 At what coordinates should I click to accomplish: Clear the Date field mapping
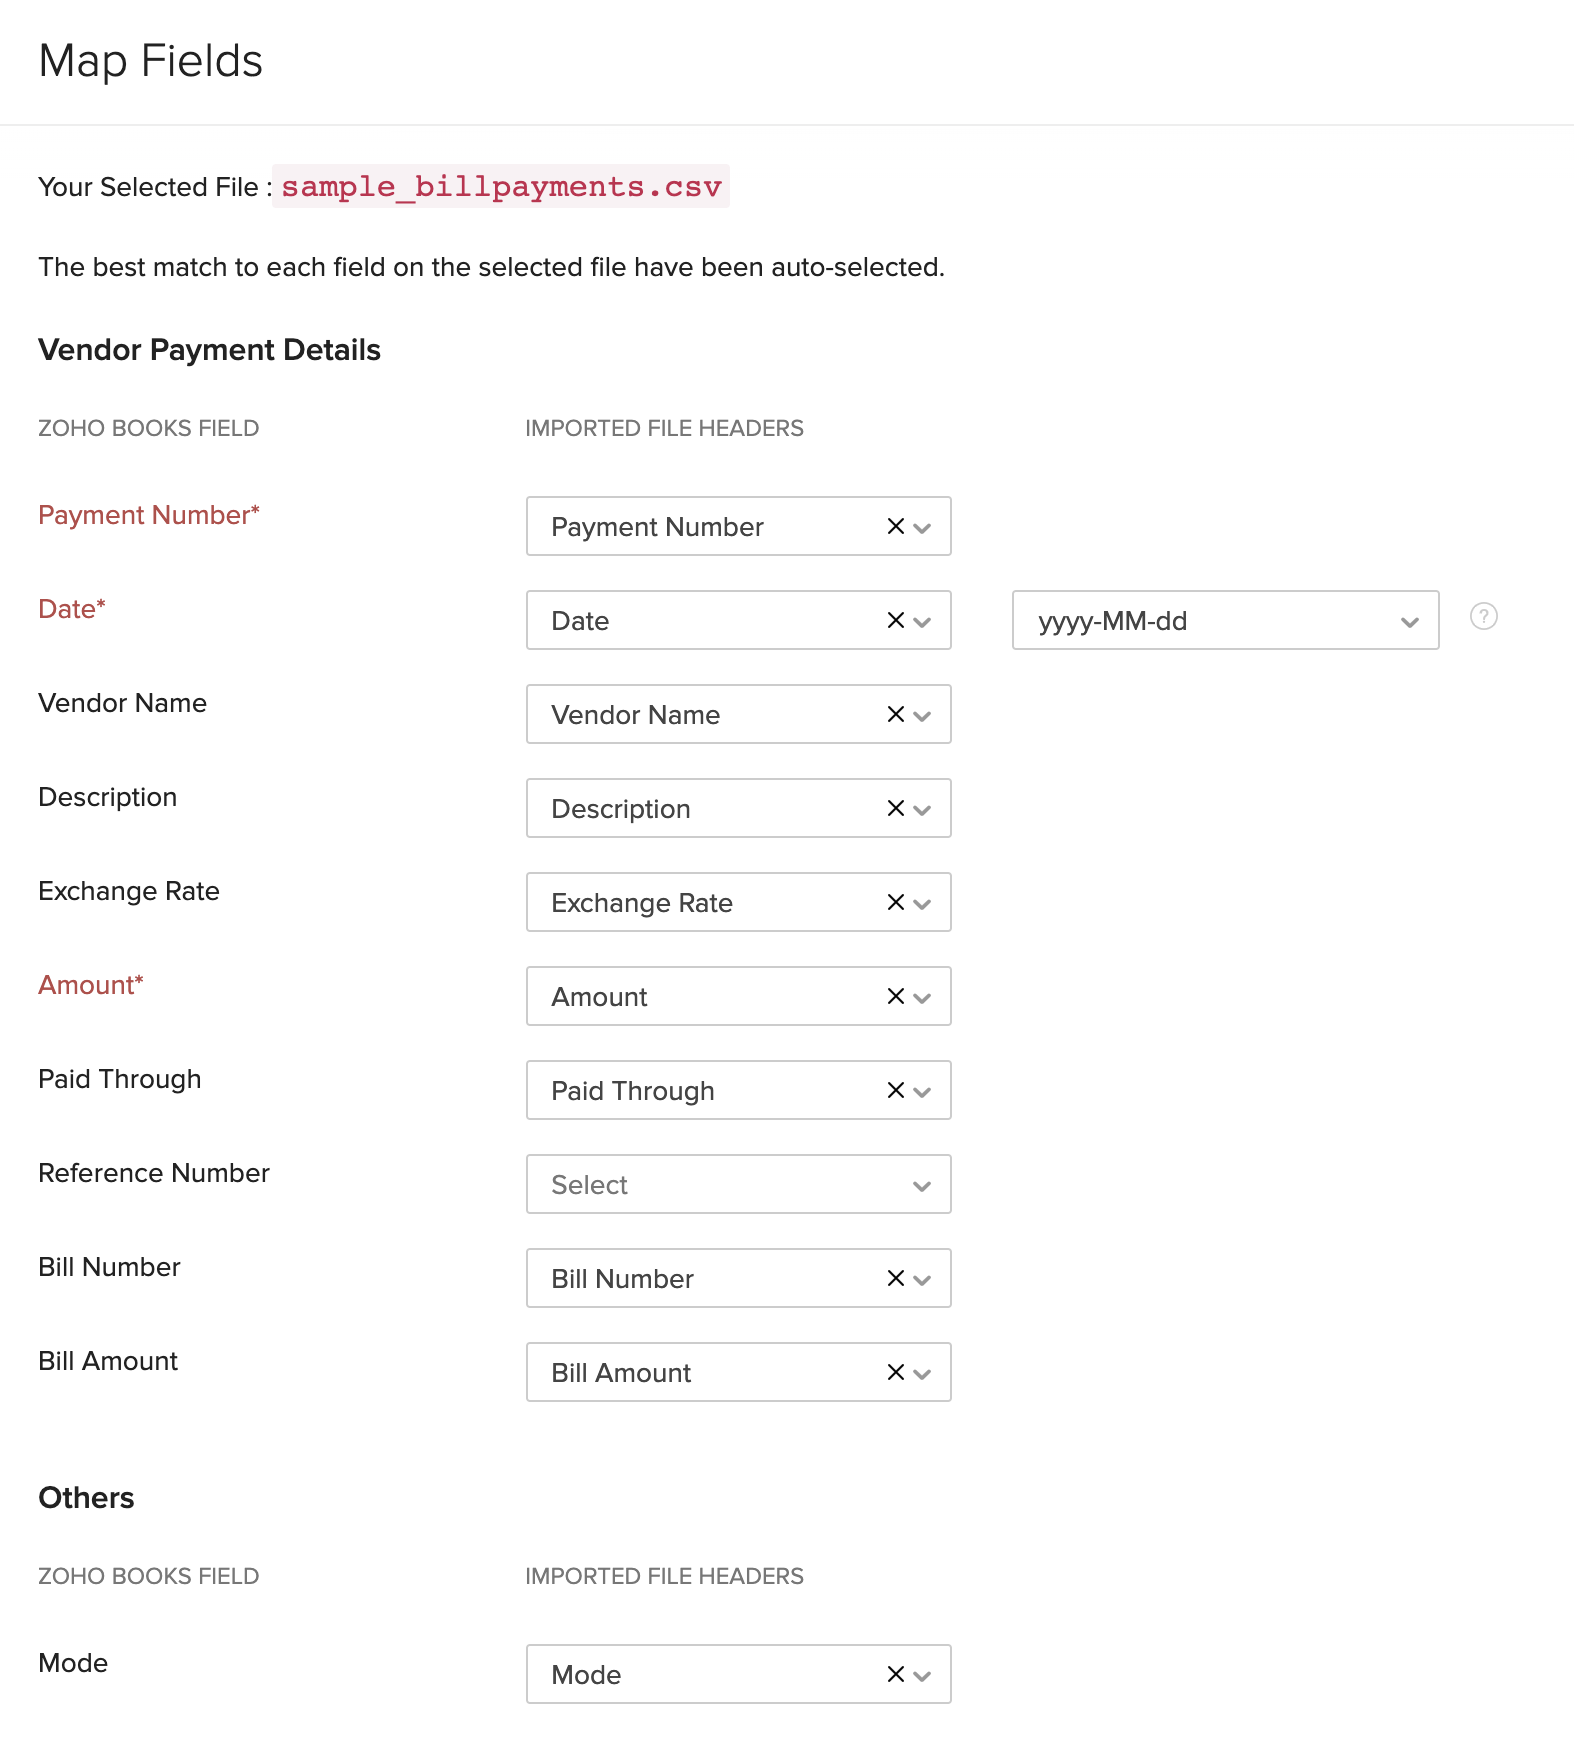895,620
